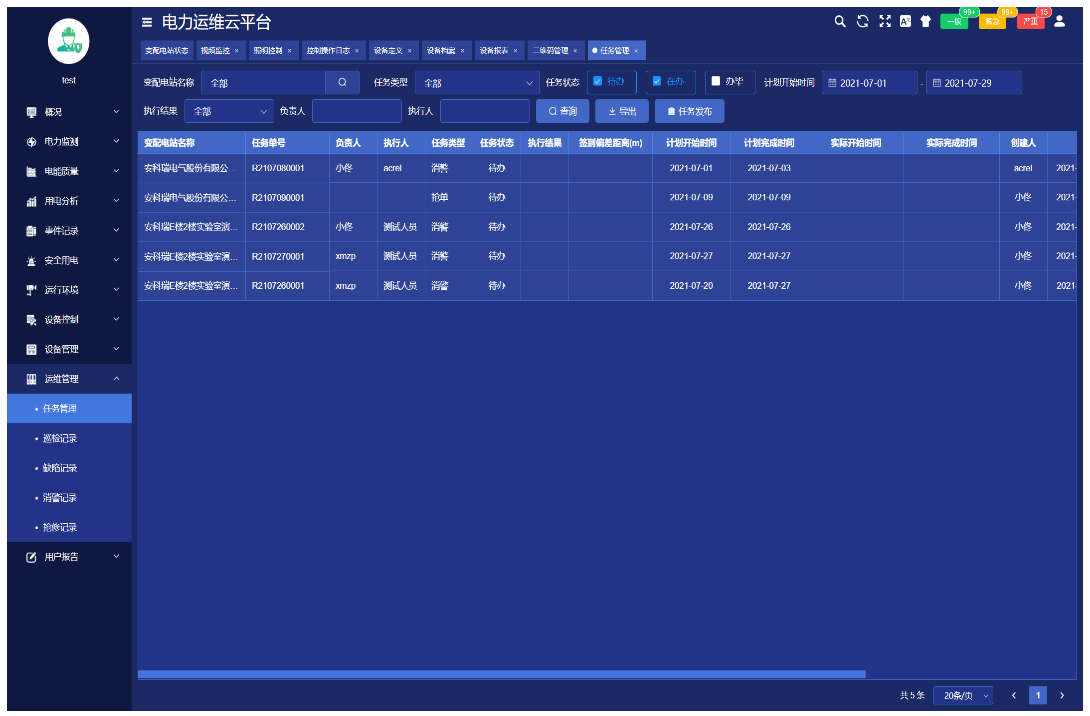Click the red 严重 alarm badge
The height and width of the screenshot is (716, 1090).
[x=1030, y=21]
